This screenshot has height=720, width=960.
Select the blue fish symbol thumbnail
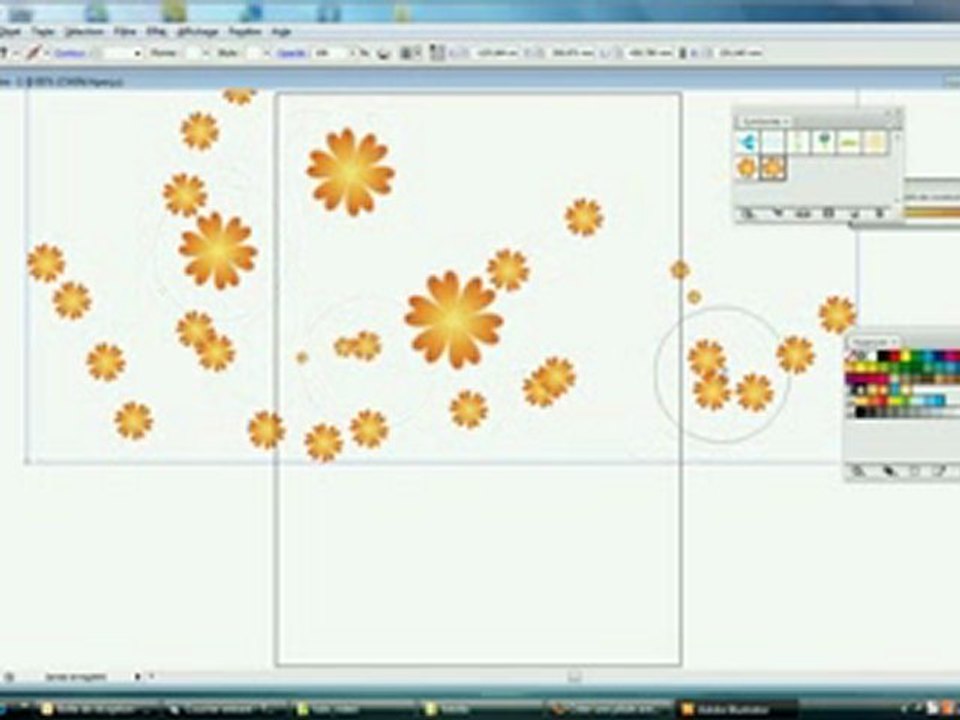click(x=747, y=142)
